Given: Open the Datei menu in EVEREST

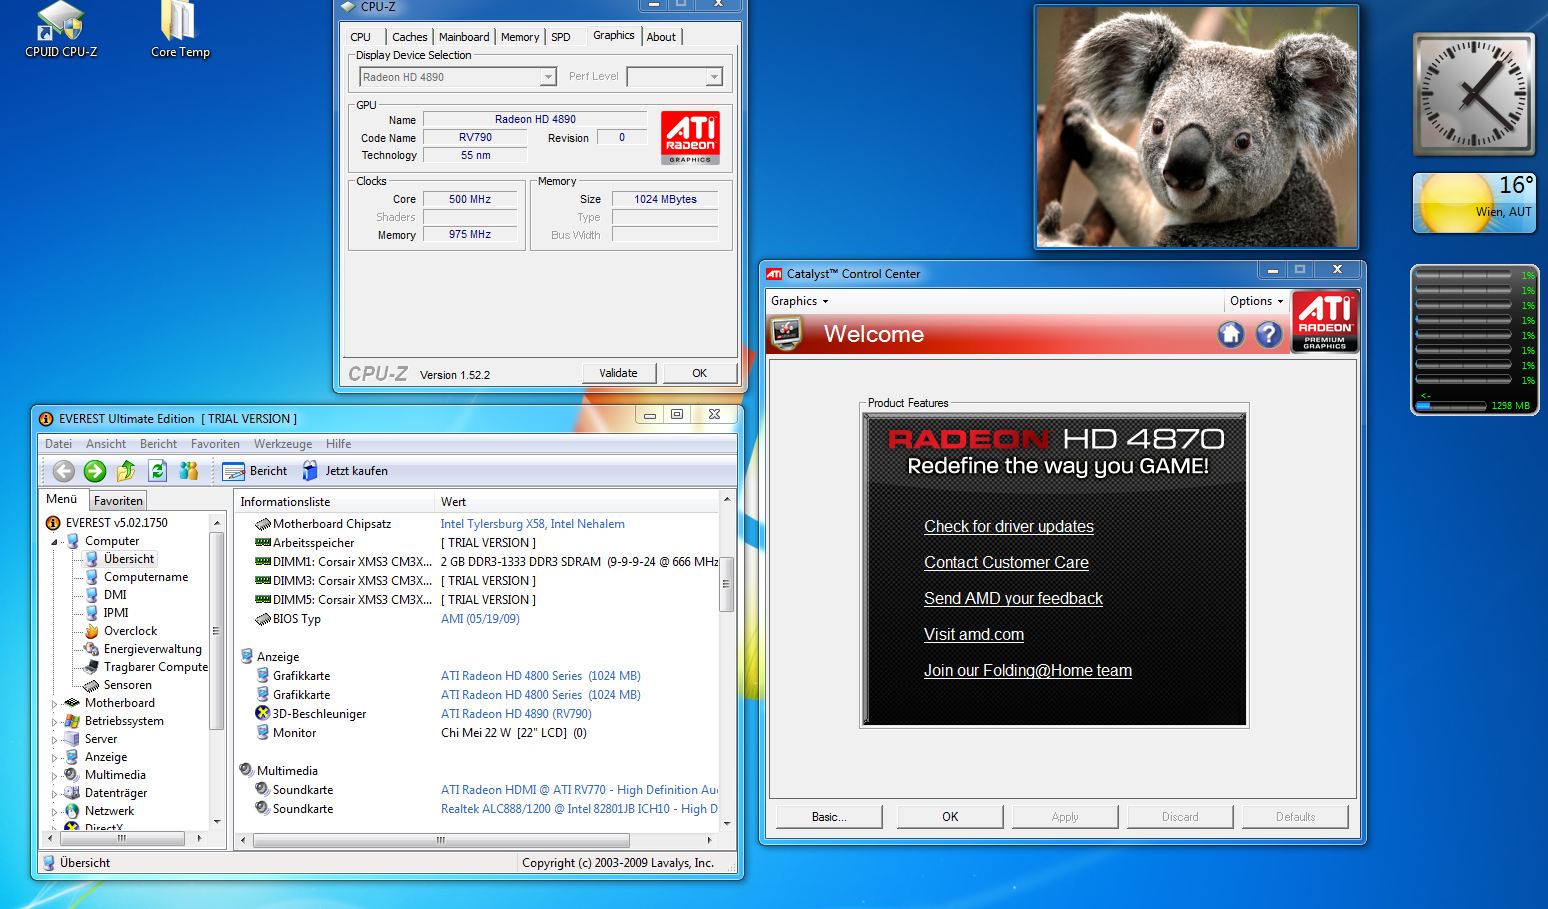Looking at the screenshot, I should pos(58,444).
